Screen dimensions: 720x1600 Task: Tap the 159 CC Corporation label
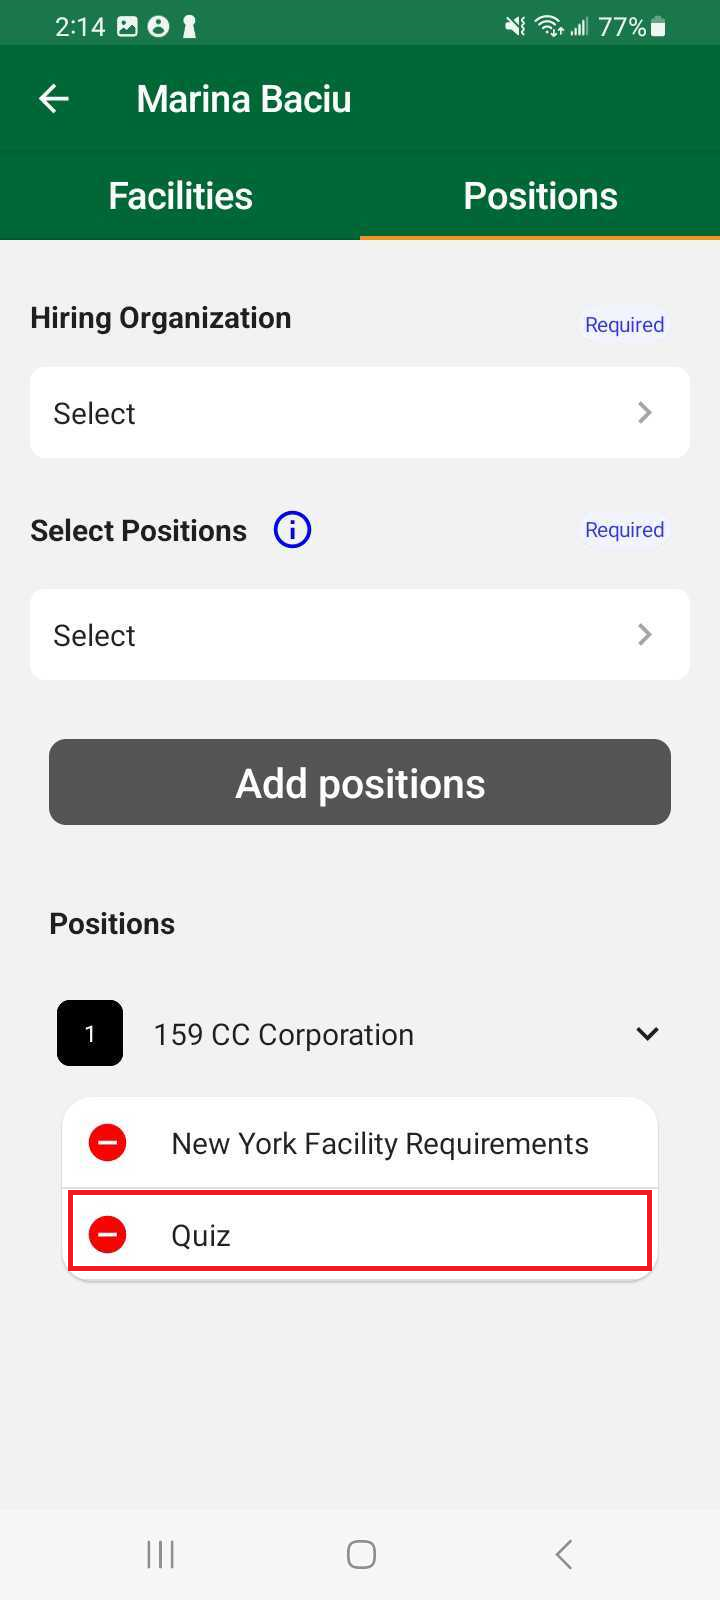tap(284, 1034)
